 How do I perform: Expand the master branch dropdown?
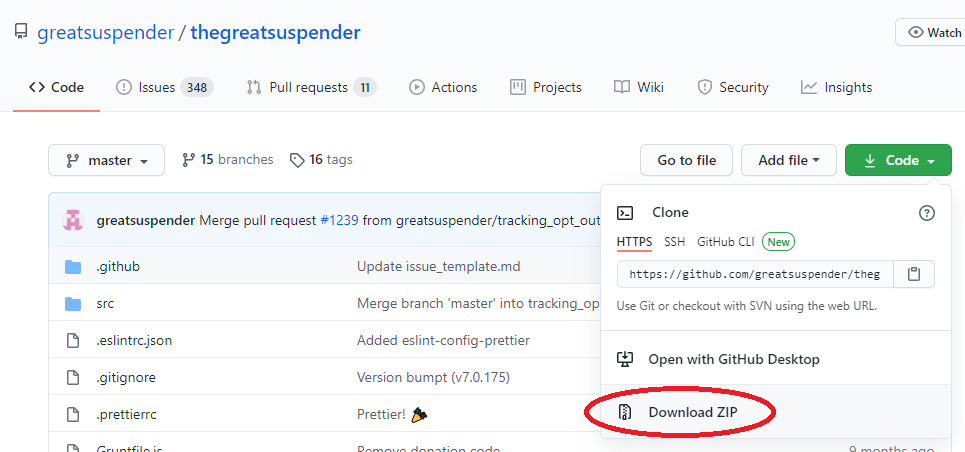[106, 160]
